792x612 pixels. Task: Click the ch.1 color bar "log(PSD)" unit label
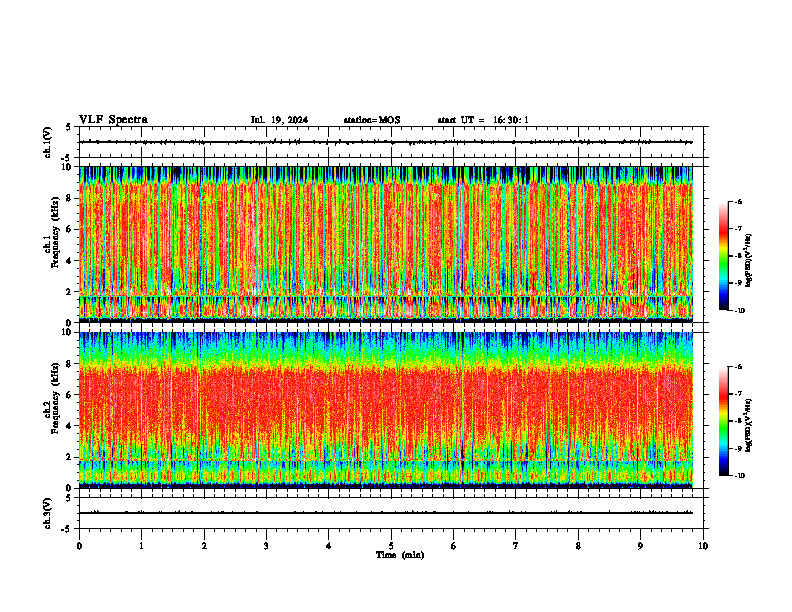[x=749, y=260]
